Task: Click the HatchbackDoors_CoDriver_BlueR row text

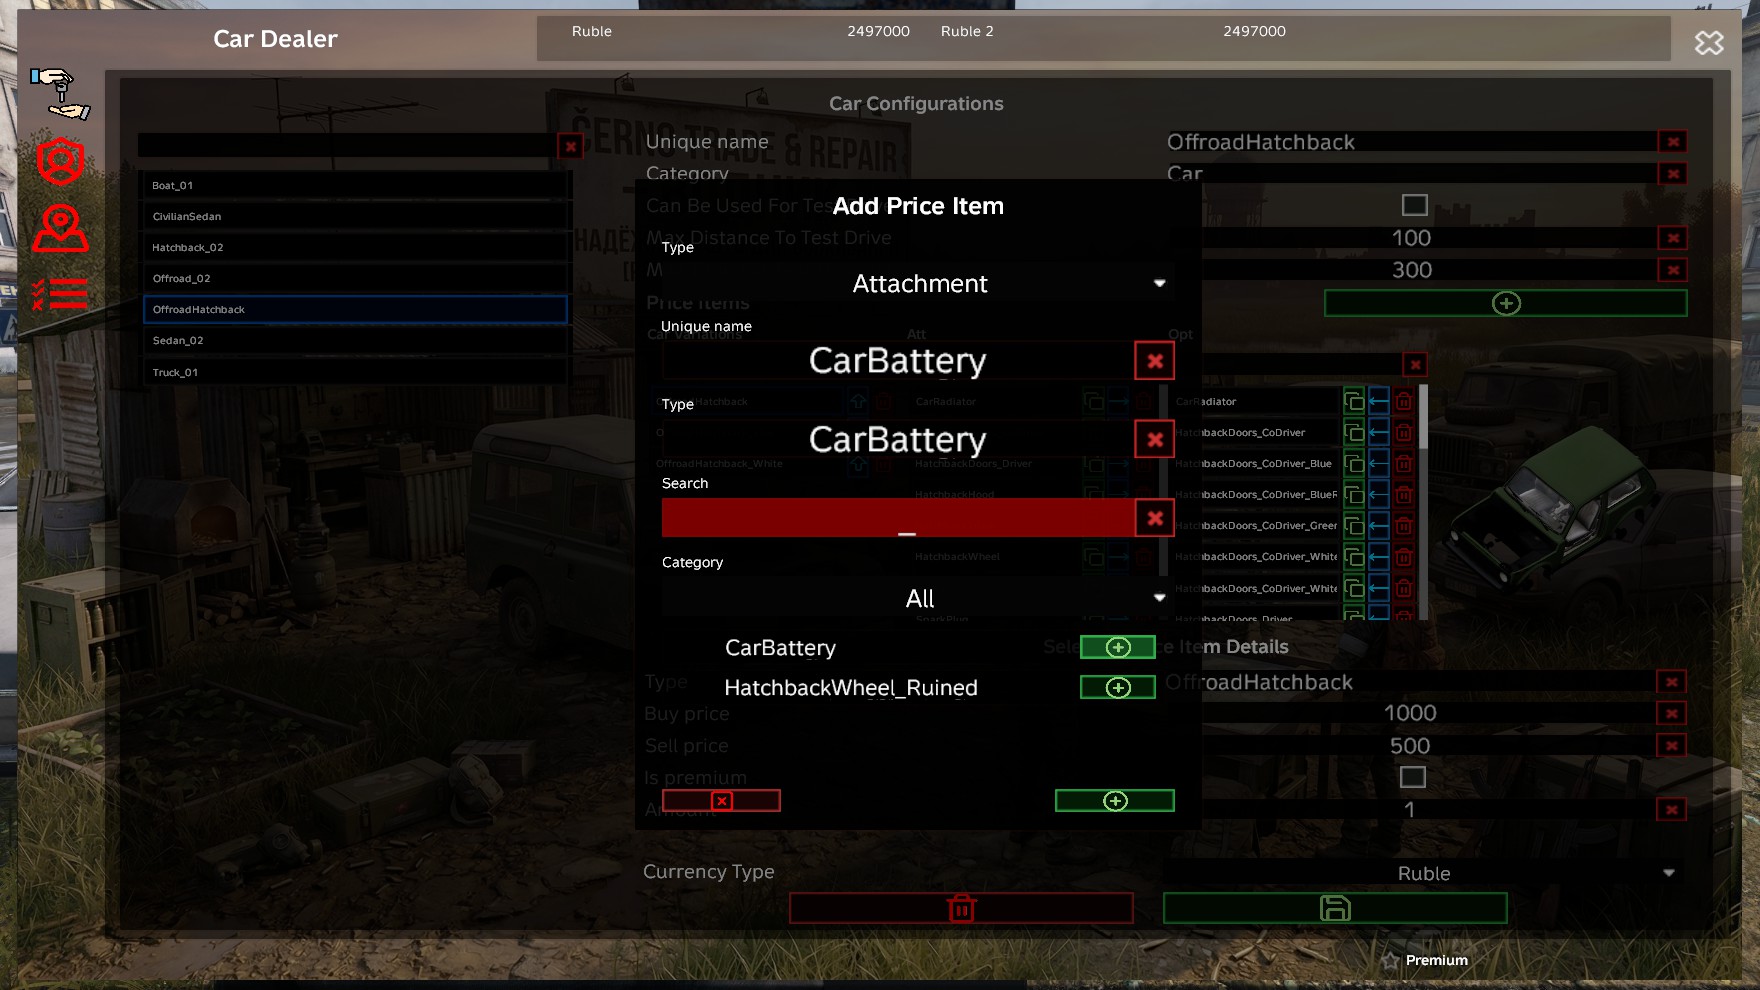Action: pos(1256,495)
